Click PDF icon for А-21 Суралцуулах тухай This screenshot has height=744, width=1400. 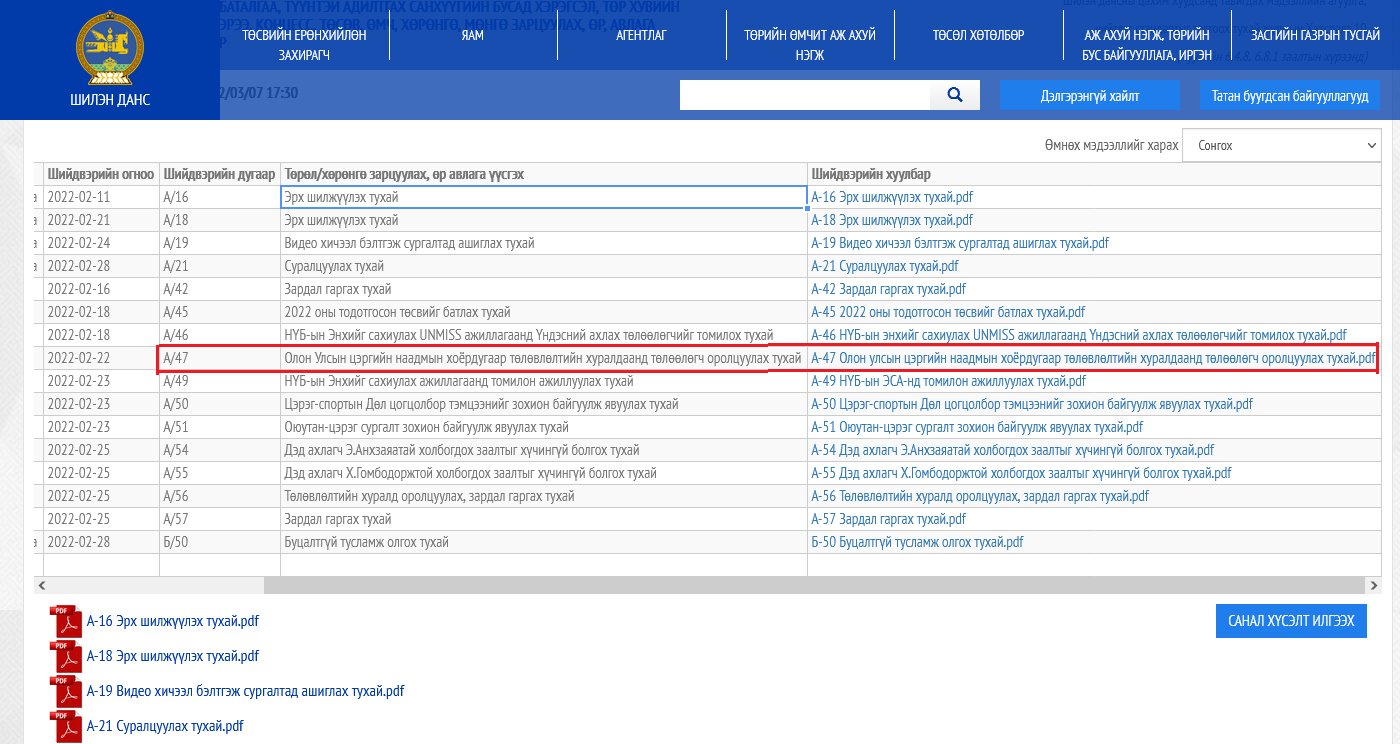[x=67, y=726]
